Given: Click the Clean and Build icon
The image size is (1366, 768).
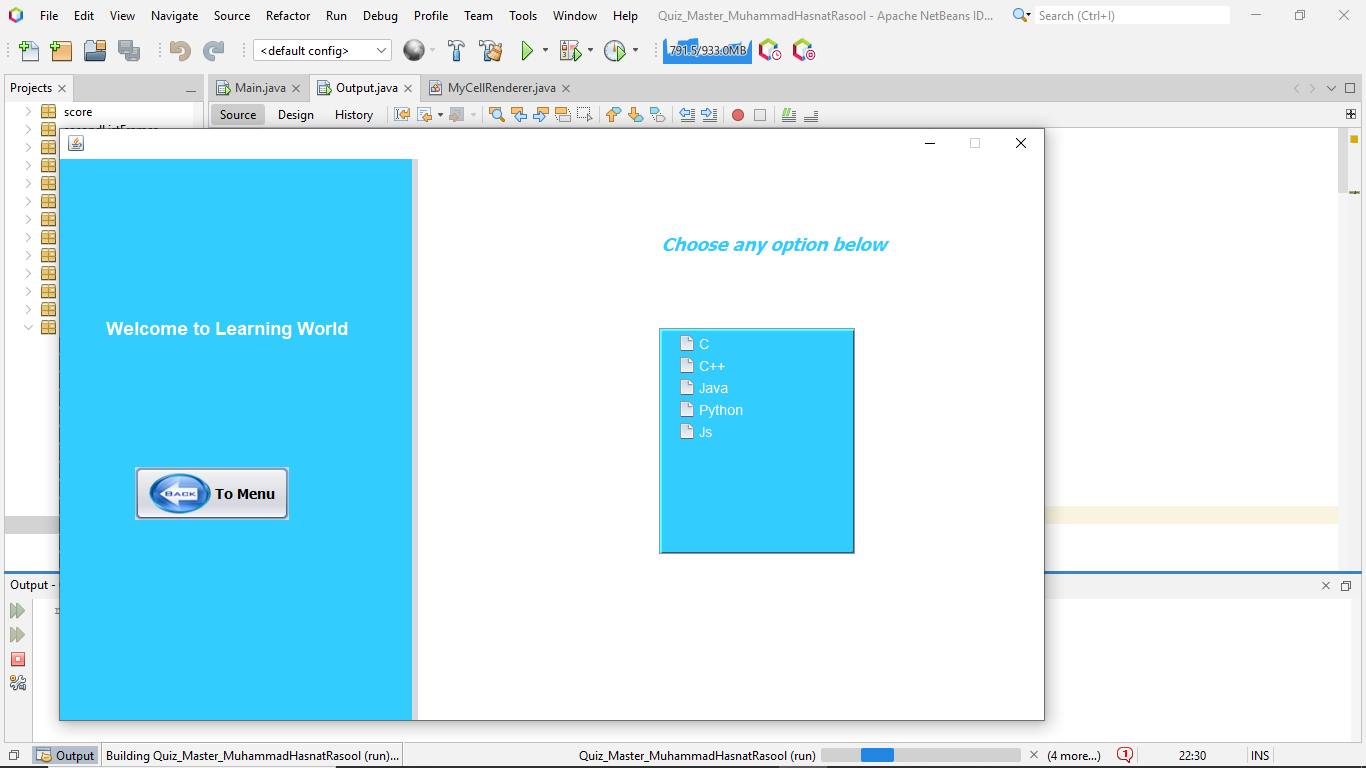Looking at the screenshot, I should click(x=490, y=51).
